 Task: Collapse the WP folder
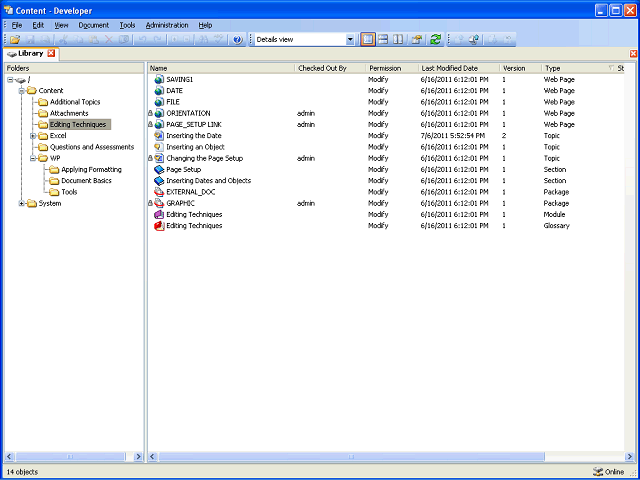click(x=33, y=158)
